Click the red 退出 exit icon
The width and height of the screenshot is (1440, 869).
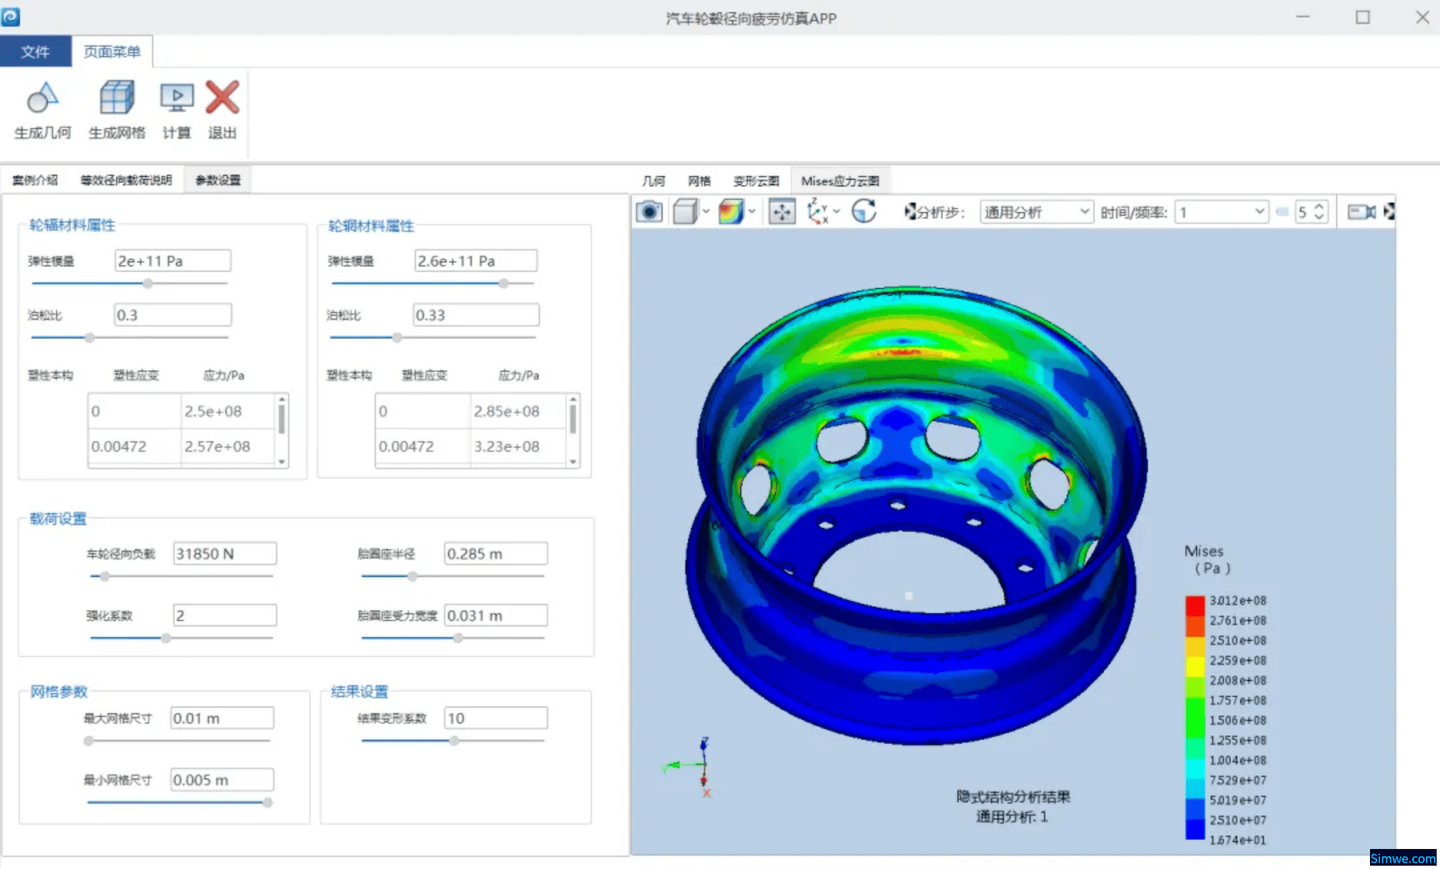(222, 98)
